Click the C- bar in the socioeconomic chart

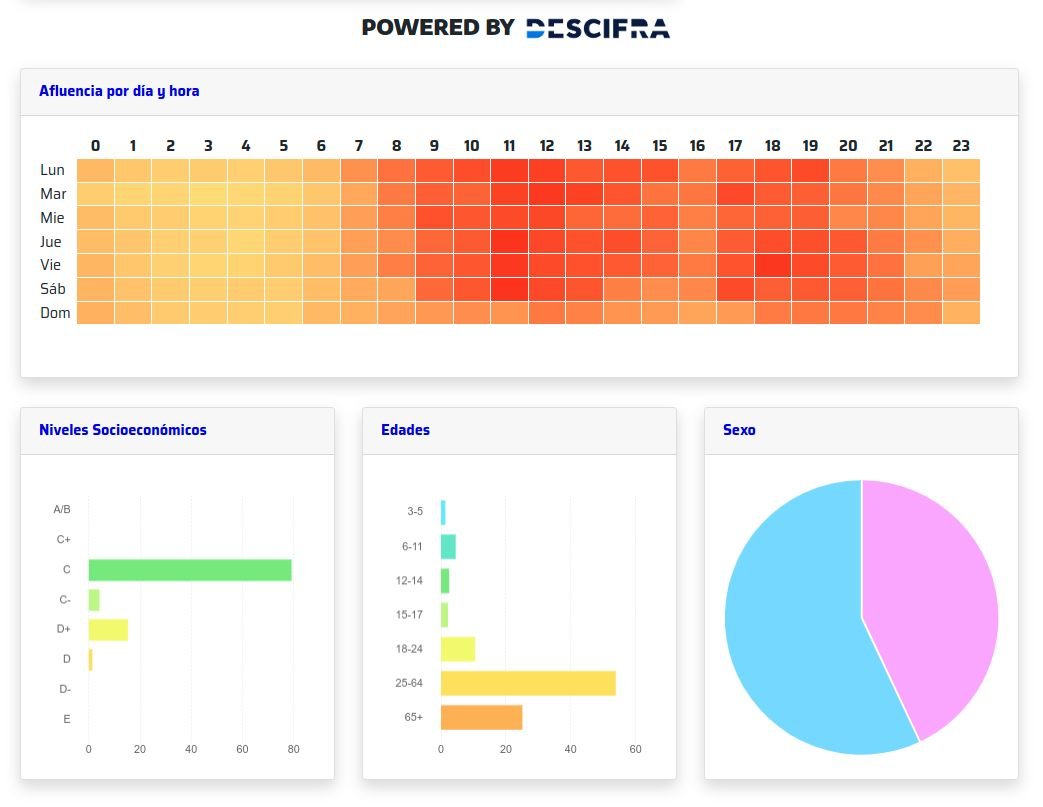[94, 600]
